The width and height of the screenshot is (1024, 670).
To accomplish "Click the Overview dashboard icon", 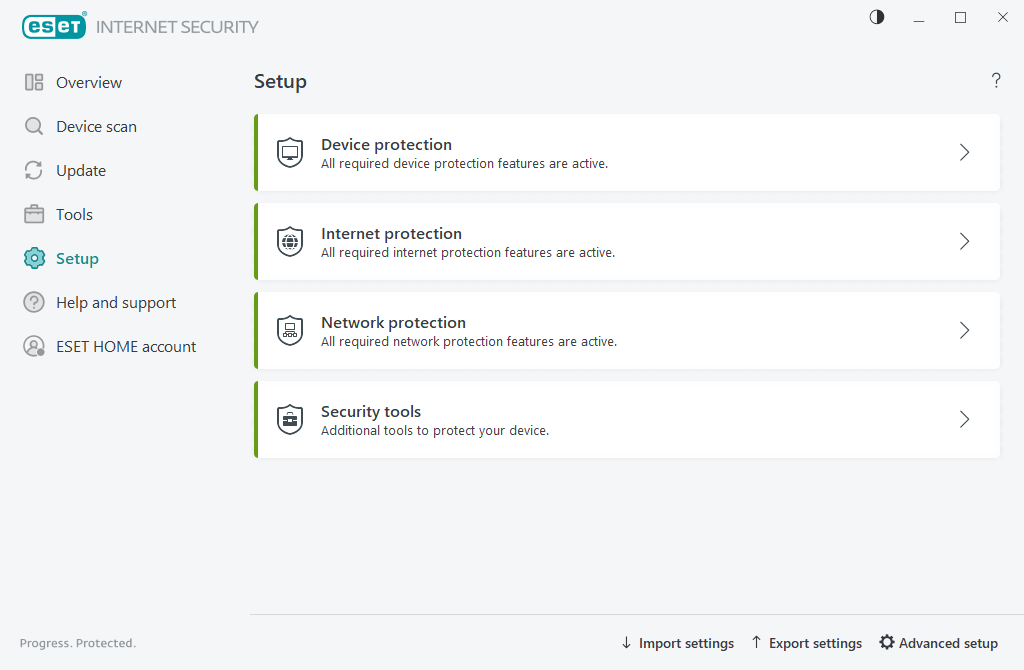I will click(34, 82).
